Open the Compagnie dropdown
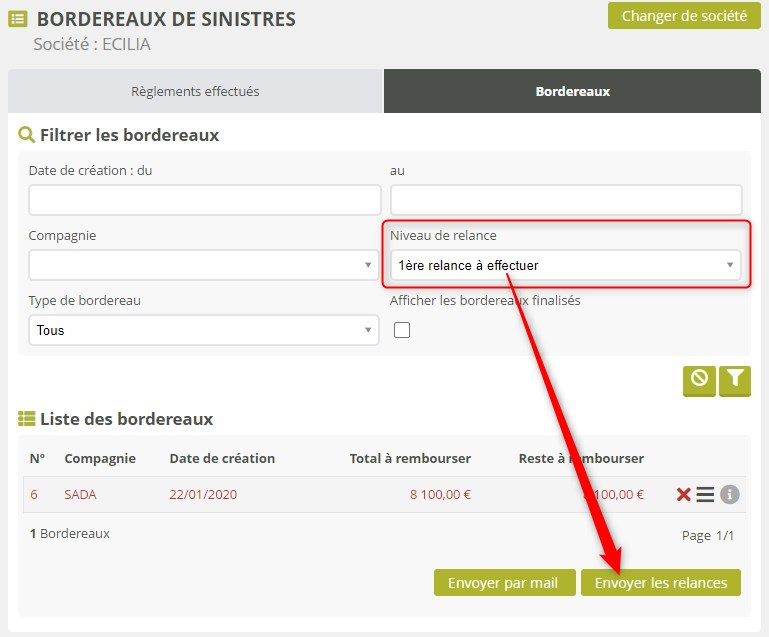 pos(203,265)
